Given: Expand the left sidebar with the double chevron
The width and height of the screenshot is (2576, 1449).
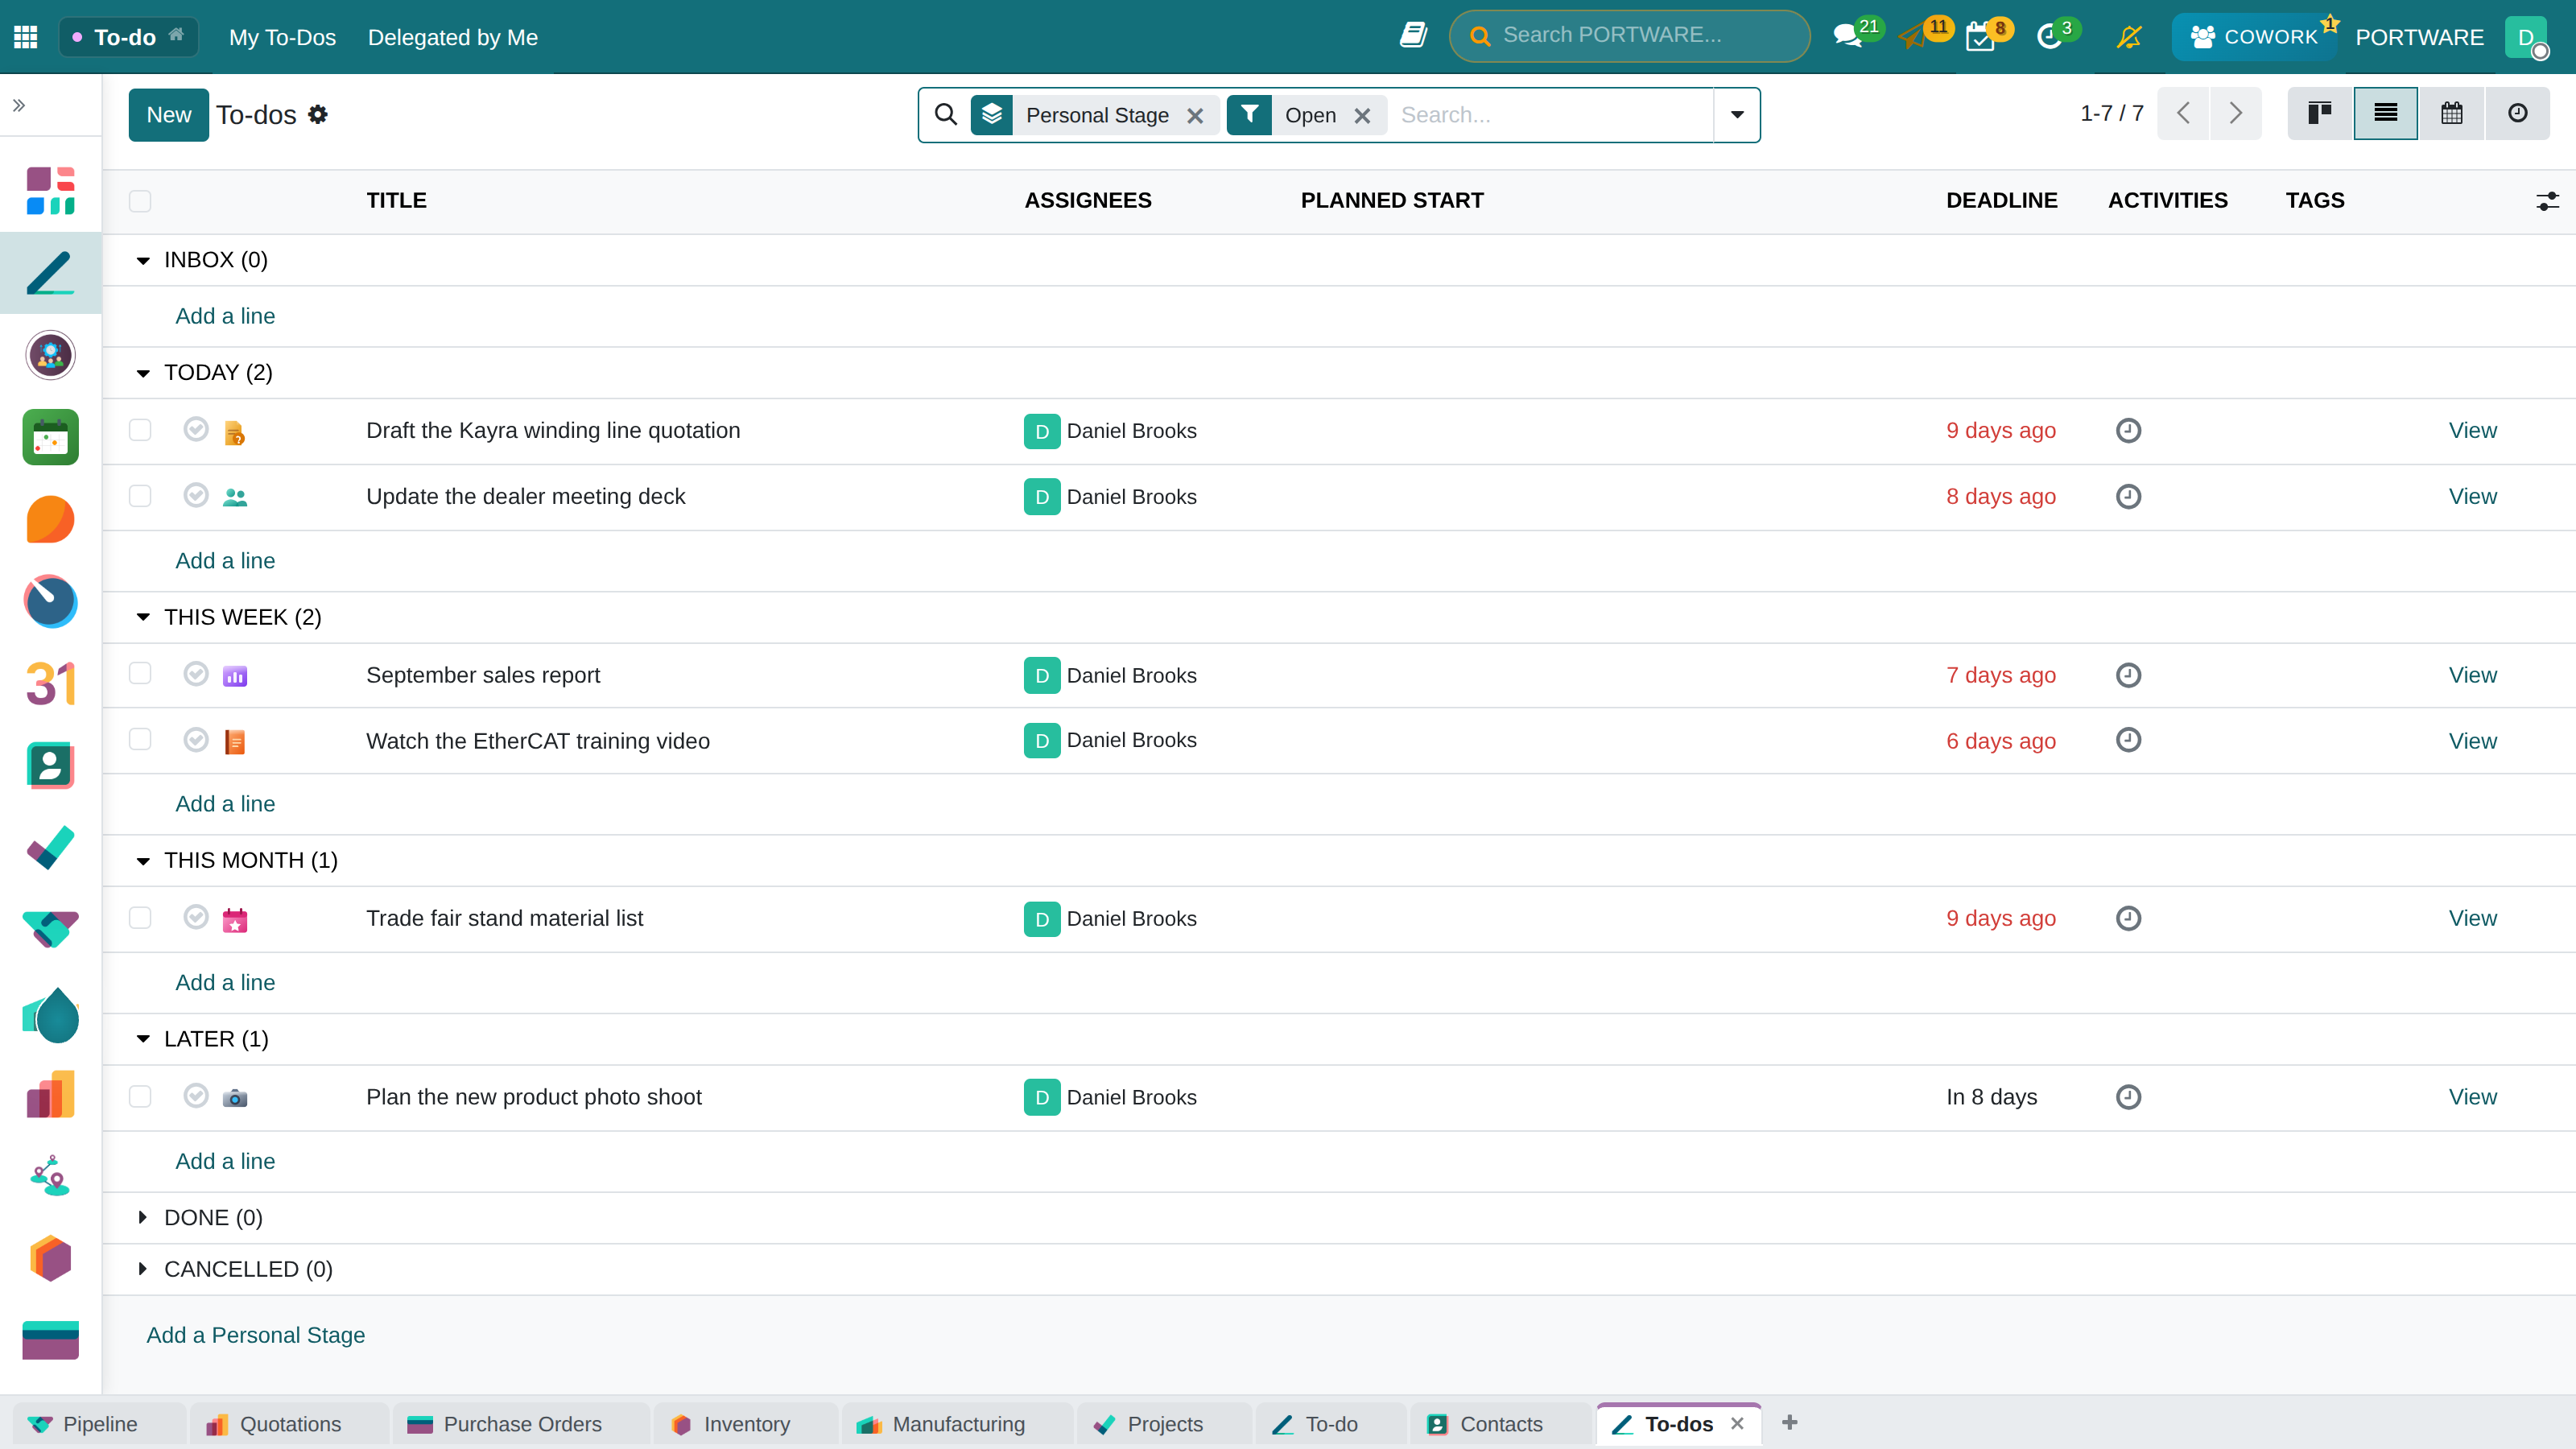Looking at the screenshot, I should tap(19, 105).
